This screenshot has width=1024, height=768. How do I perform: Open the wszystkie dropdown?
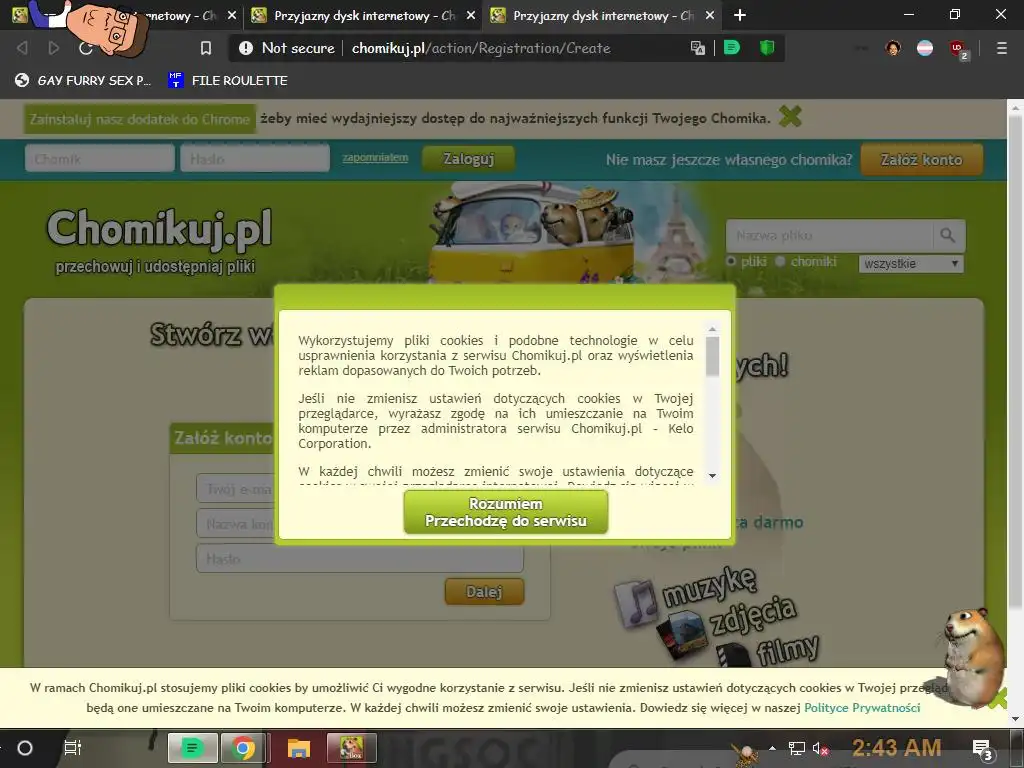click(911, 264)
